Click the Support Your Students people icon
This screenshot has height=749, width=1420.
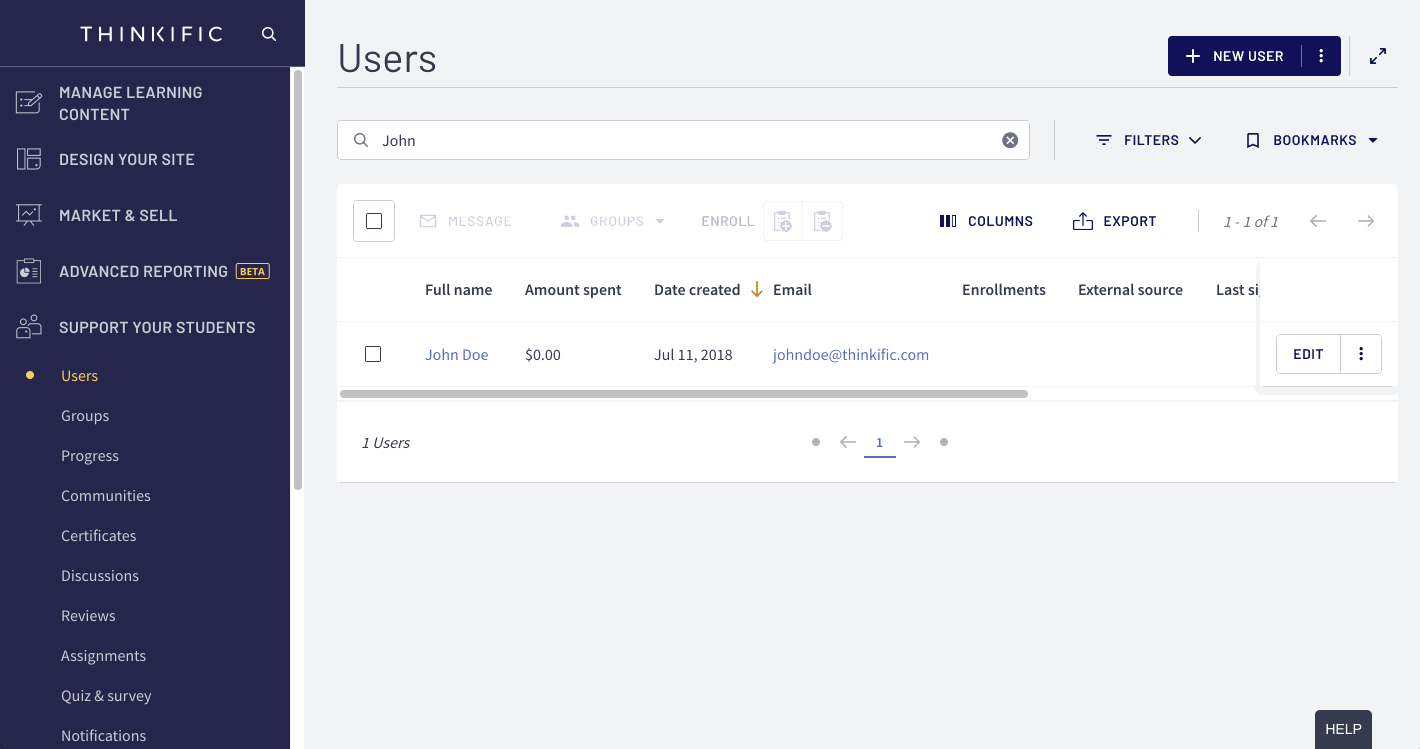point(28,326)
